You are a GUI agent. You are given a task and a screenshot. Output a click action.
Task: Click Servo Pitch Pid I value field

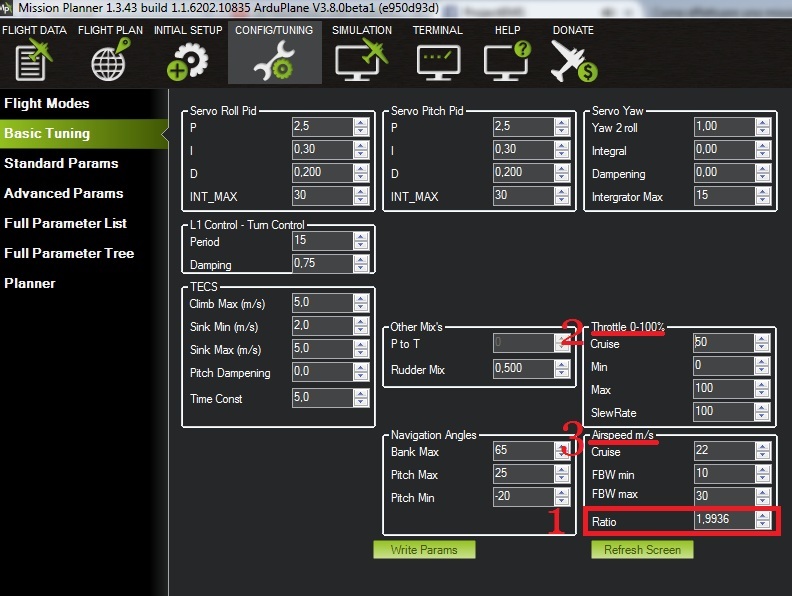click(523, 150)
